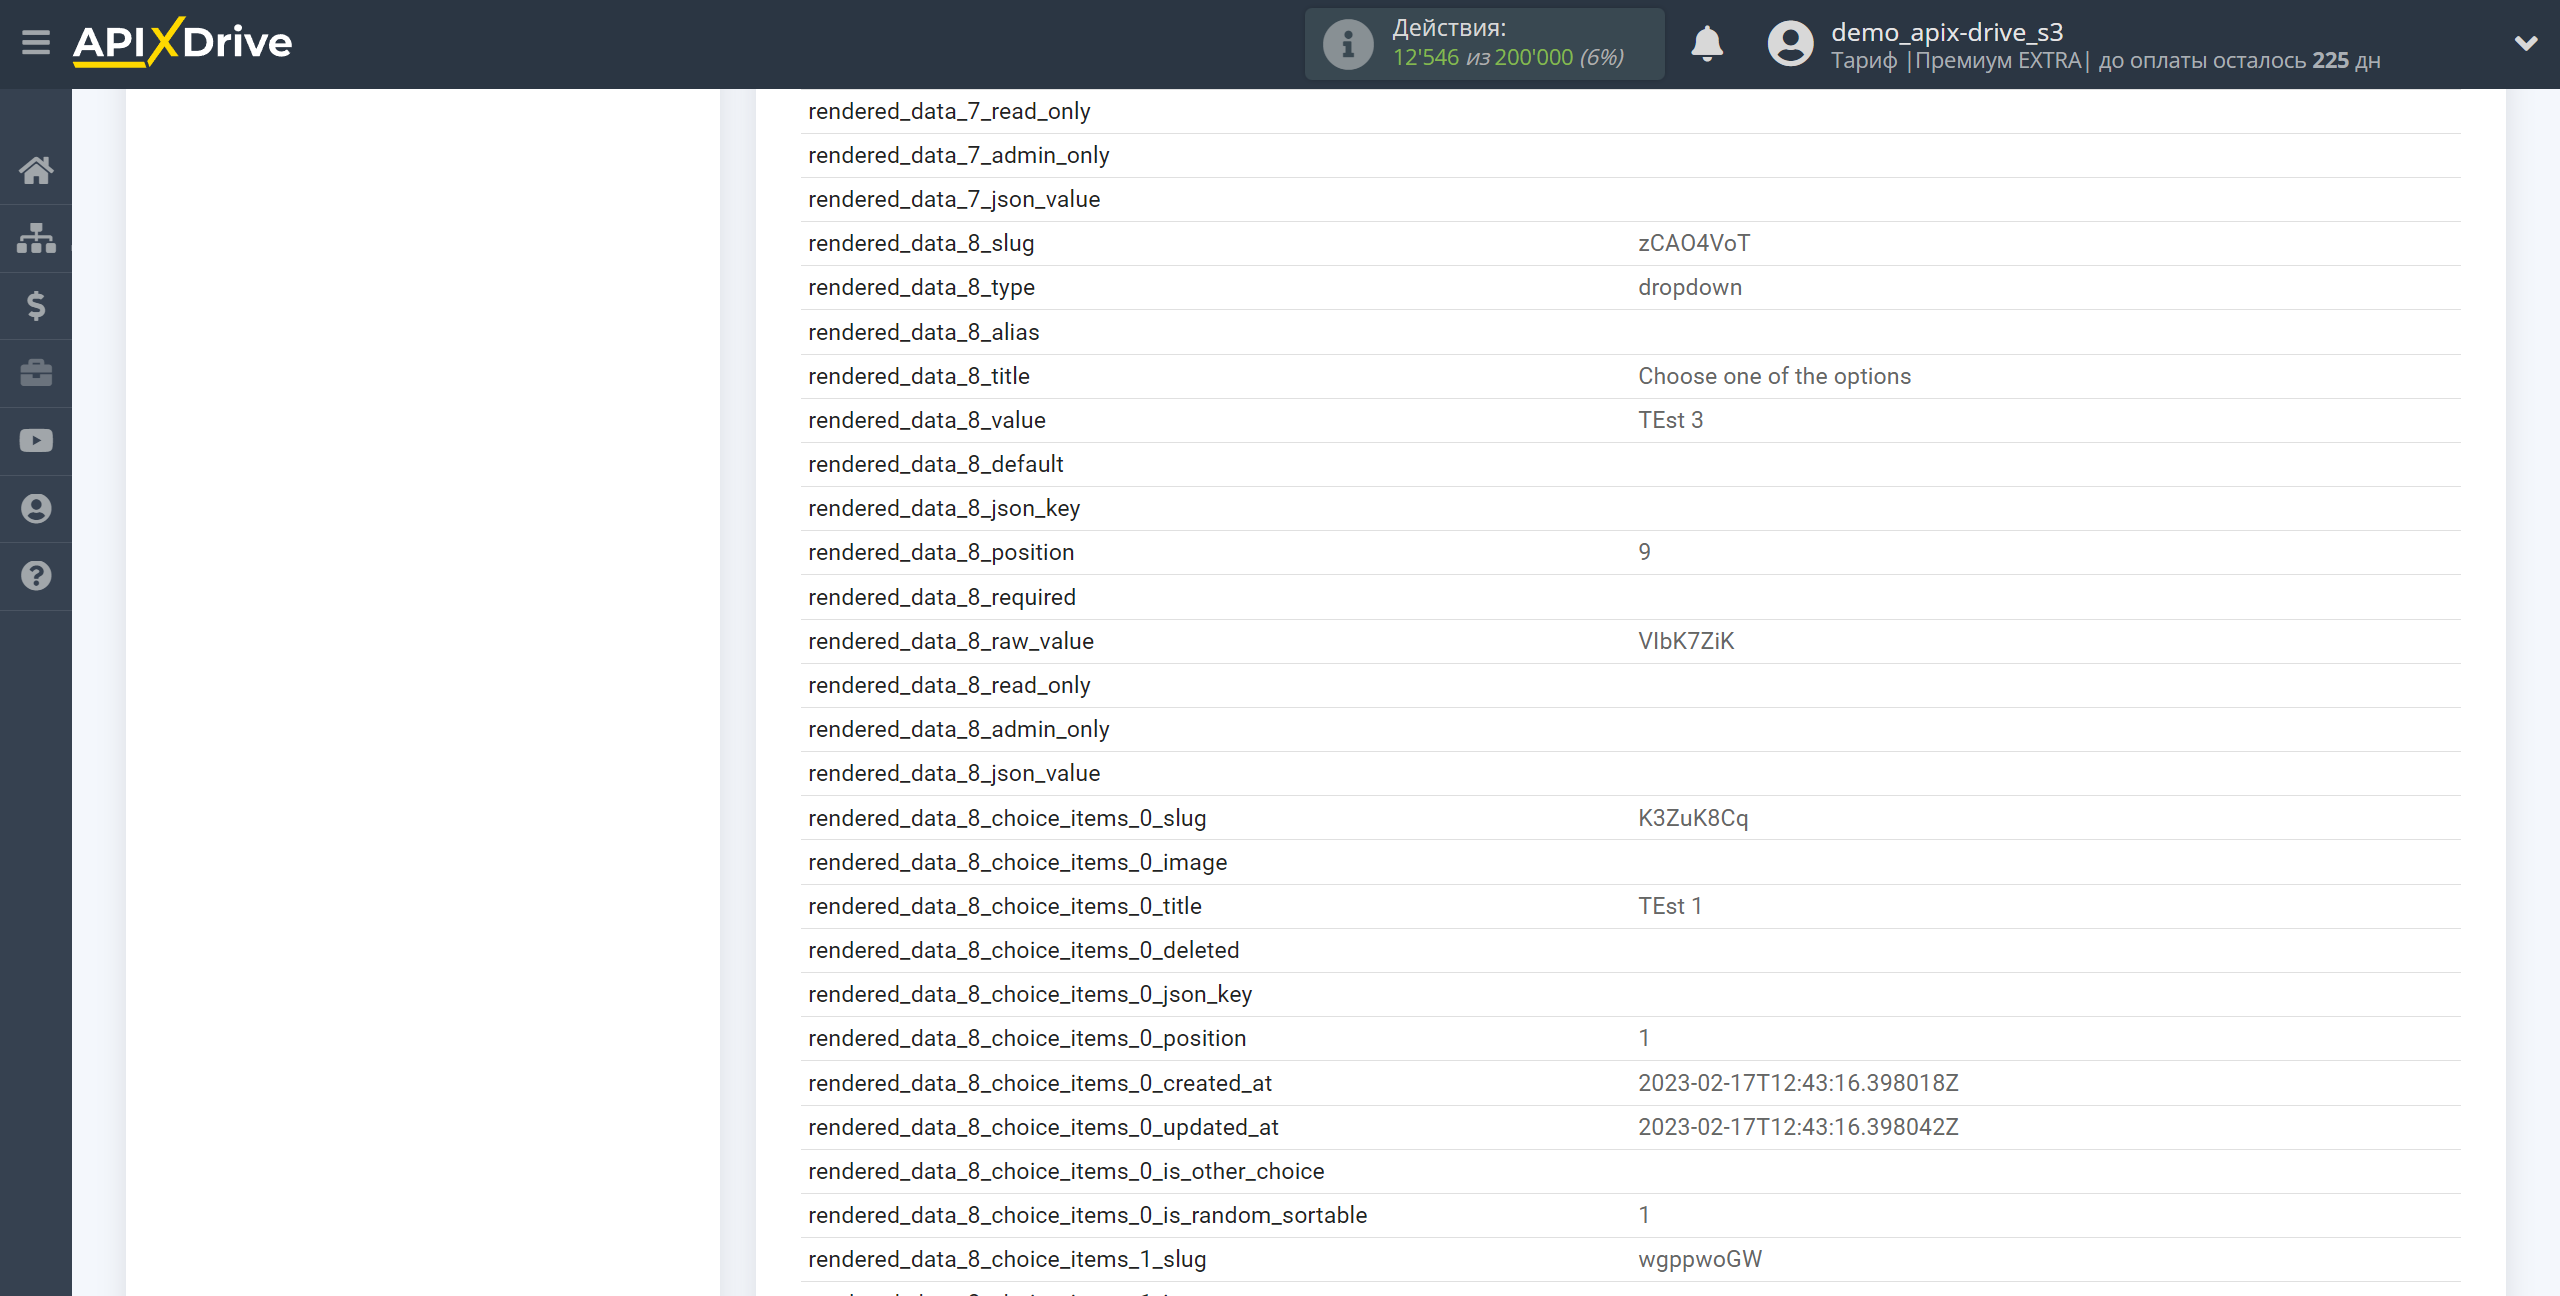Select the value zCAO4VoT
The height and width of the screenshot is (1296, 2560).
pos(1694,243)
